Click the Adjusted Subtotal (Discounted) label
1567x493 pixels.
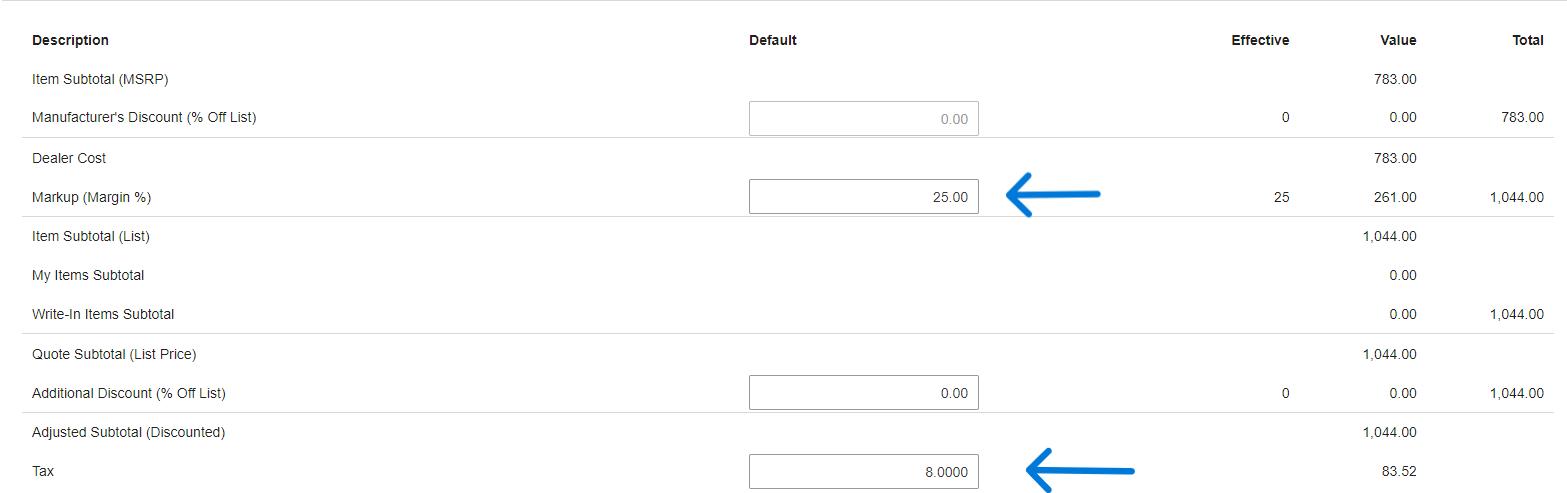pyautogui.click(x=128, y=432)
